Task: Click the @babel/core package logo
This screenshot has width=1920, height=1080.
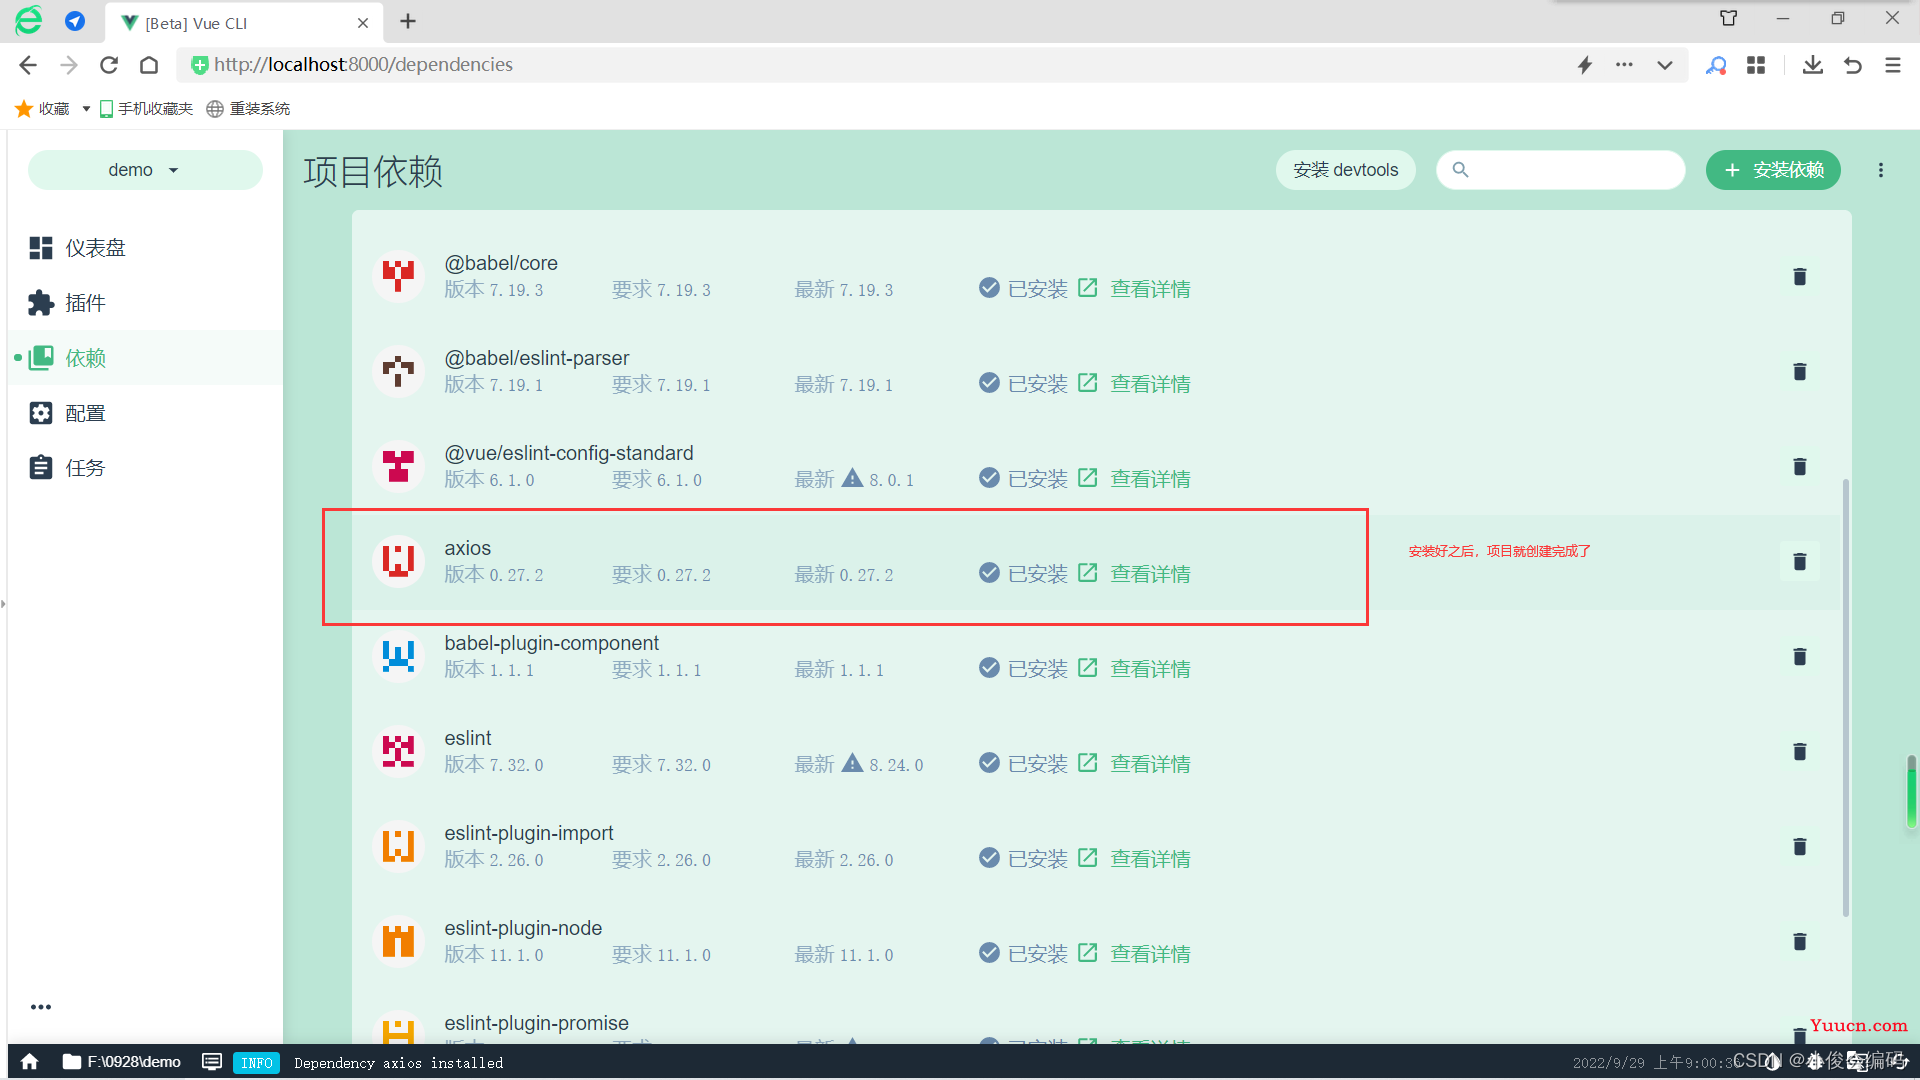Action: point(398,276)
